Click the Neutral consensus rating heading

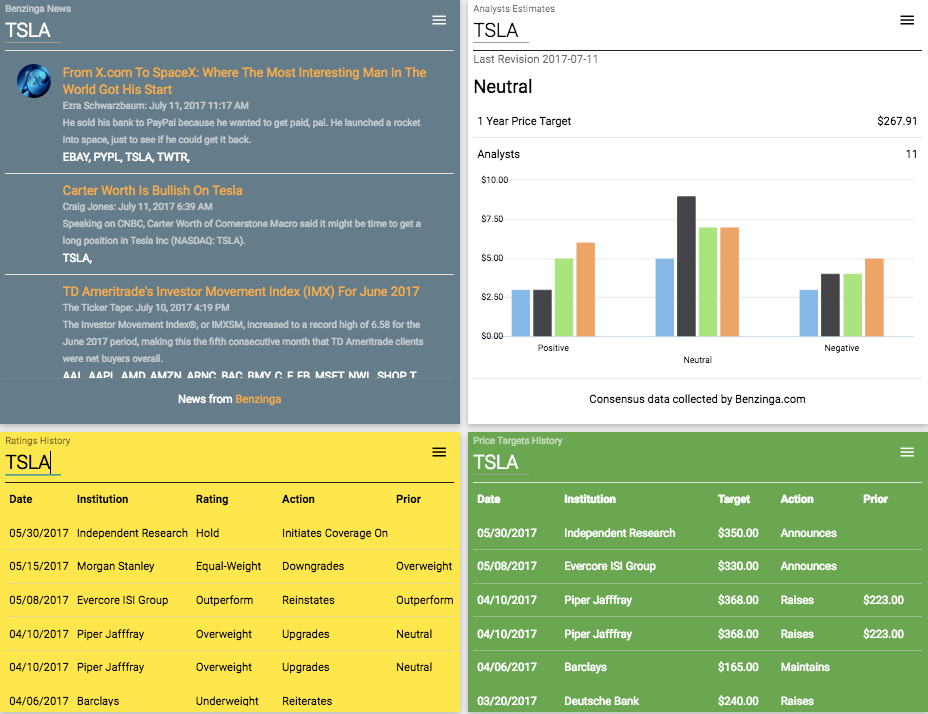point(503,86)
